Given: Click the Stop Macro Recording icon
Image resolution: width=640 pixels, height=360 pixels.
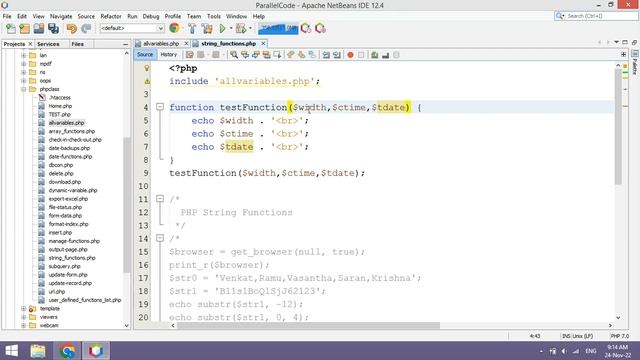Looking at the screenshot, I should (361, 55).
